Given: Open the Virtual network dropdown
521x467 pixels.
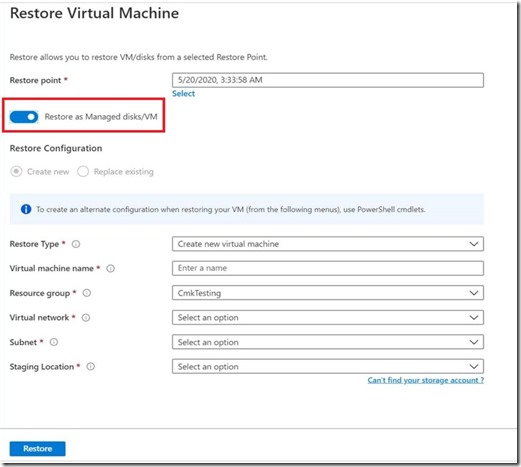Looking at the screenshot, I should pyautogui.click(x=328, y=318).
